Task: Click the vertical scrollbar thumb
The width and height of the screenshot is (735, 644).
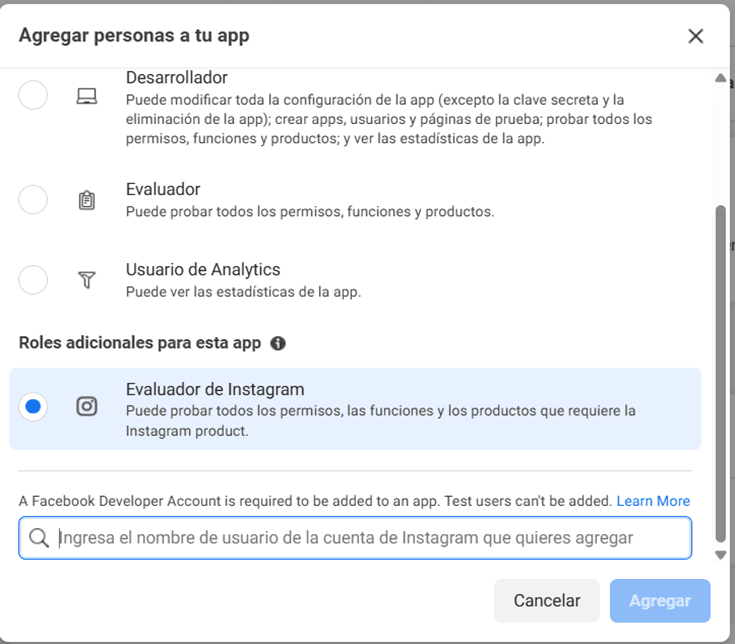Action: (x=720, y=374)
